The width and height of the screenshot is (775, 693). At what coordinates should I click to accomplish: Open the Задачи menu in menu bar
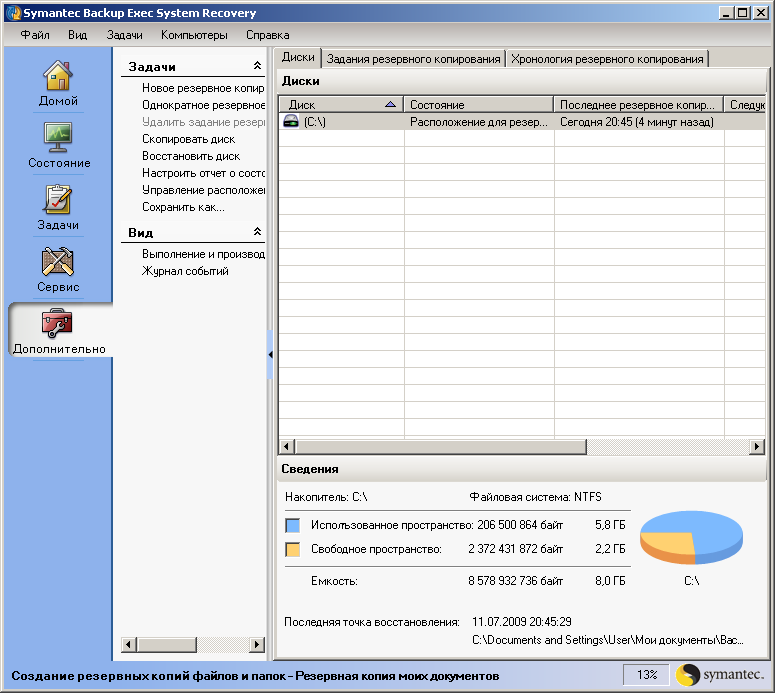pyautogui.click(x=124, y=35)
